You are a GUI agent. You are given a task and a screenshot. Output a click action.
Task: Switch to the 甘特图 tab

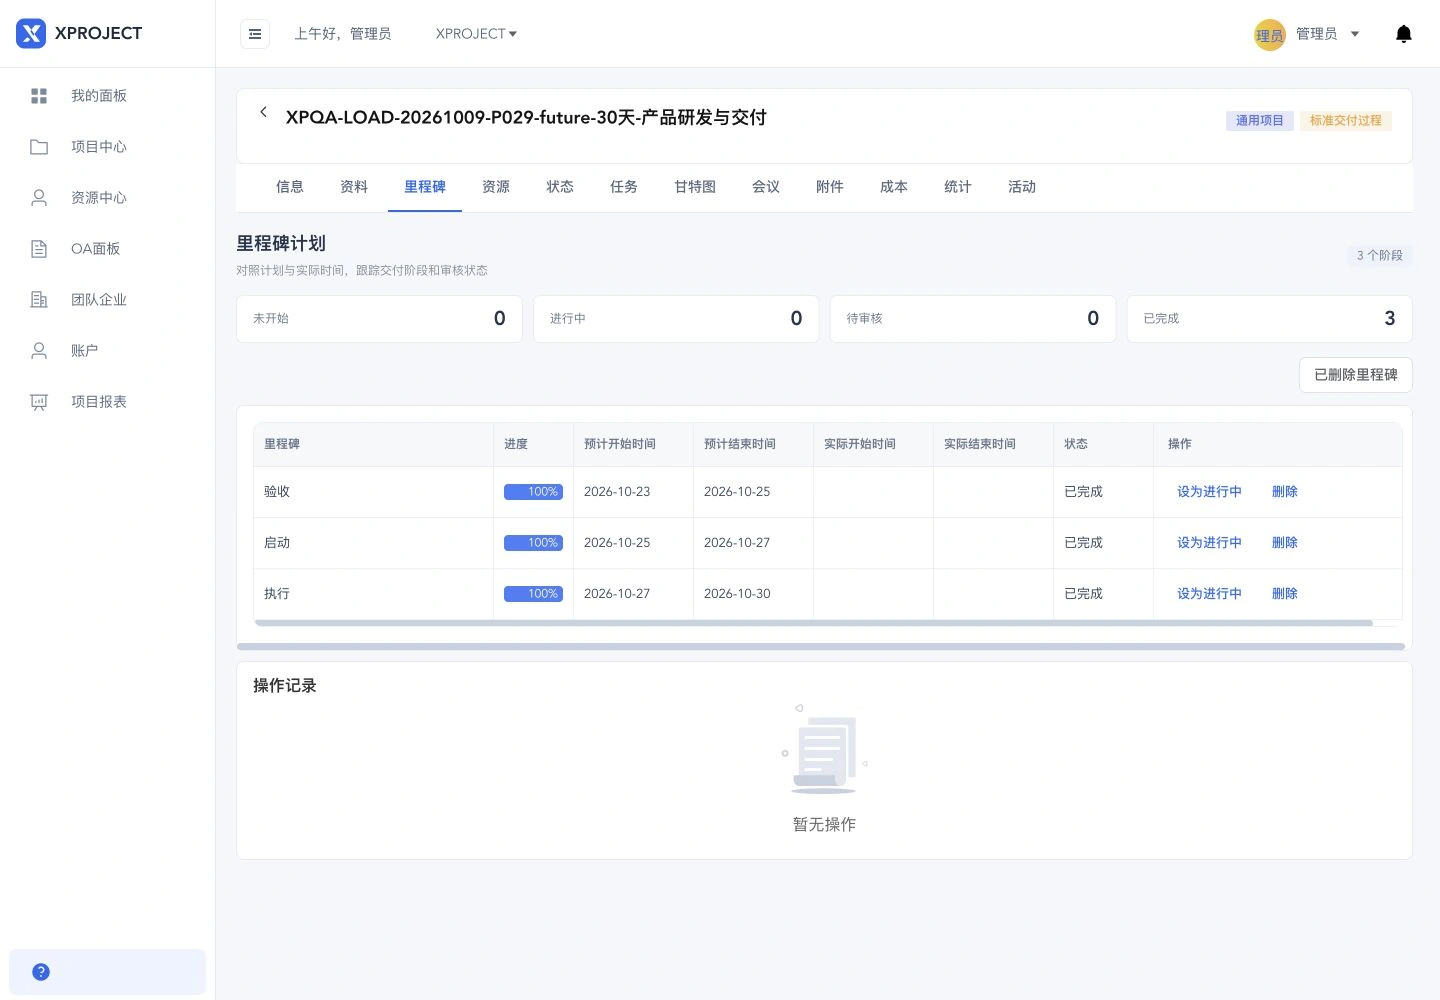(695, 187)
